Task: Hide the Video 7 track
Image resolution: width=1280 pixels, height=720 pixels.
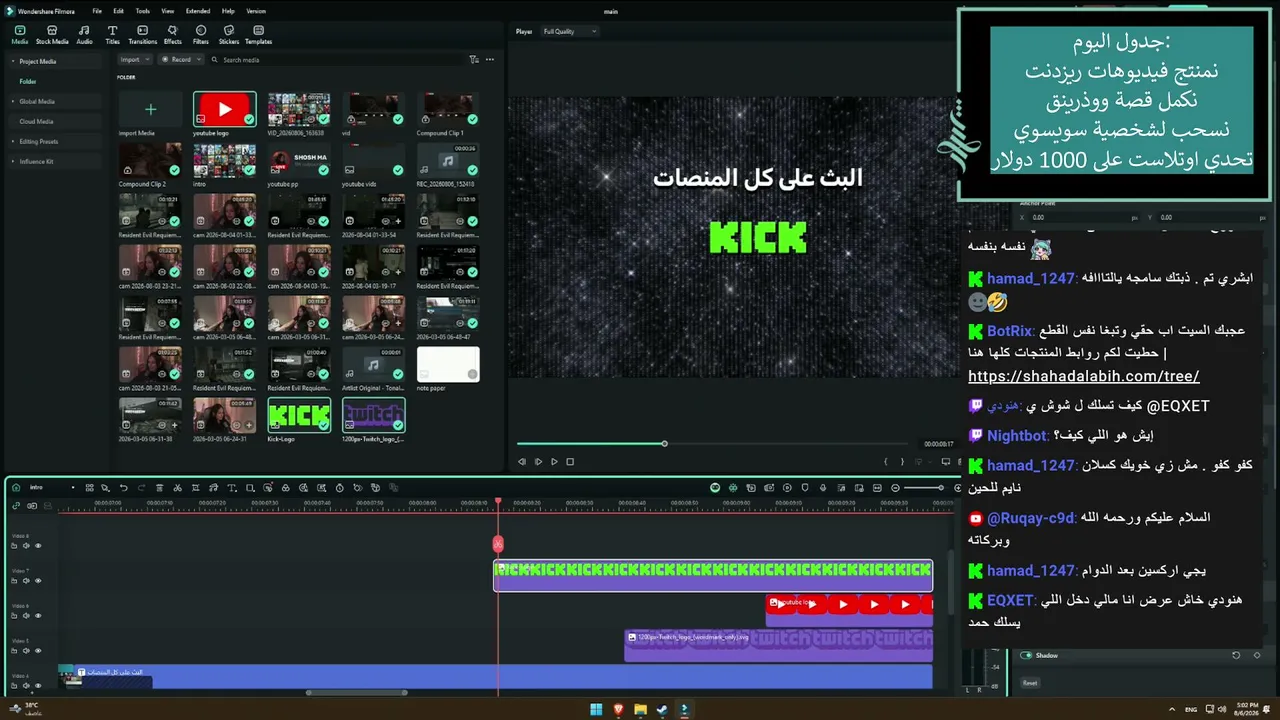Action: click(x=38, y=581)
